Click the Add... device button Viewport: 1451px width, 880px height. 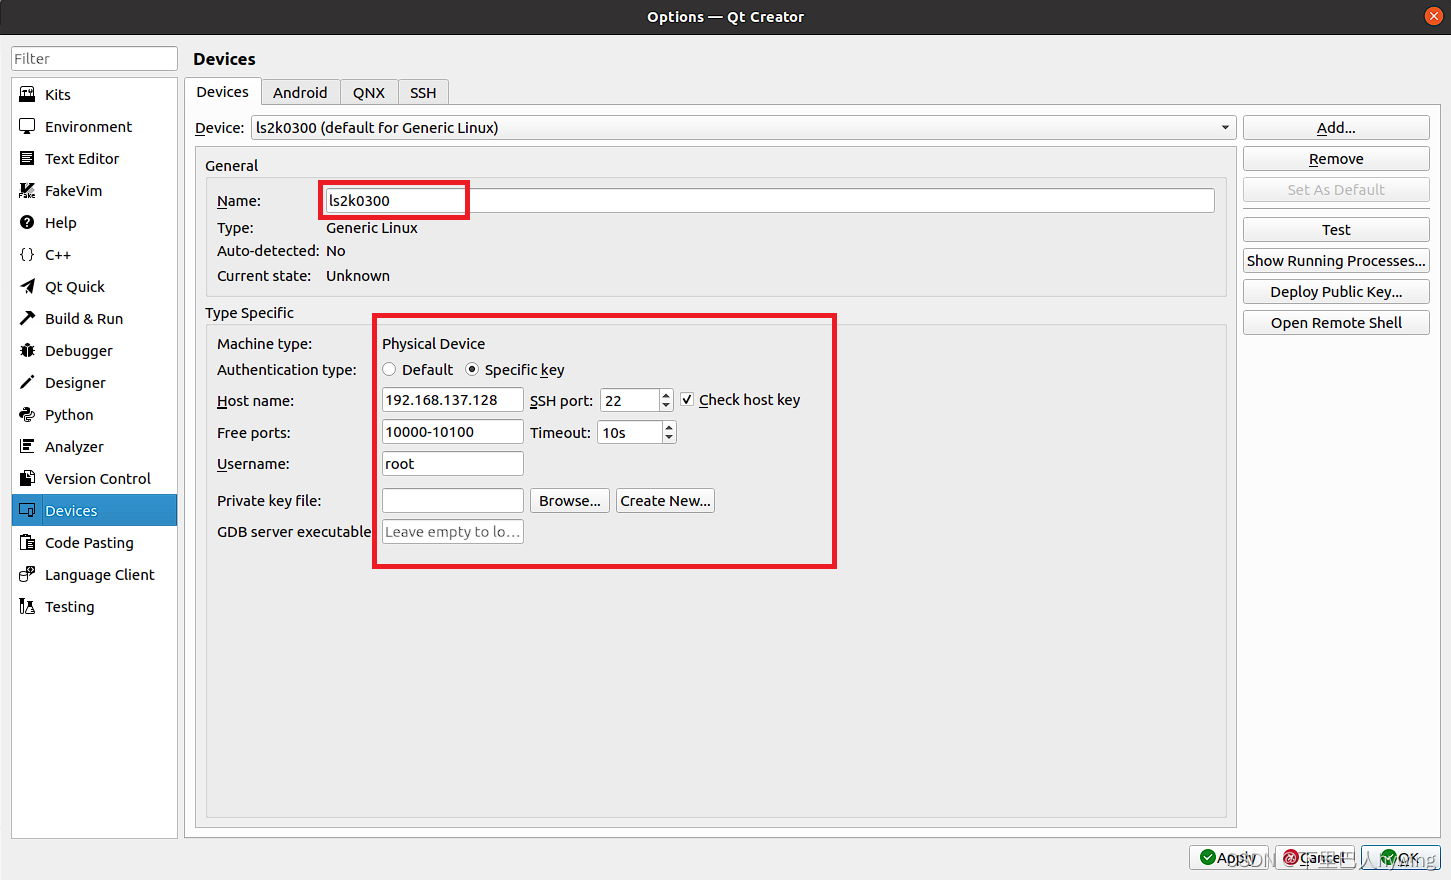pos(1336,128)
